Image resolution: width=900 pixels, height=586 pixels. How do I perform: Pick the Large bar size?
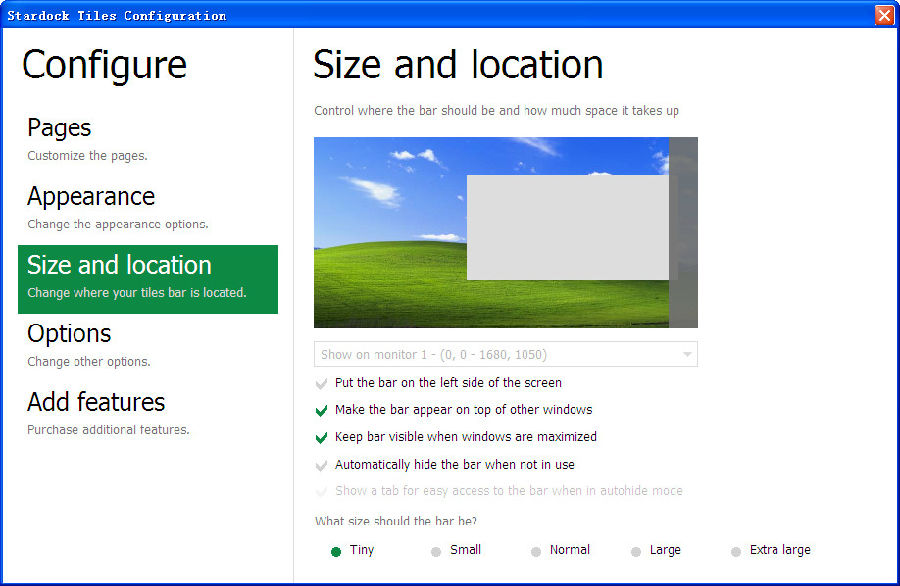pyautogui.click(x=636, y=550)
